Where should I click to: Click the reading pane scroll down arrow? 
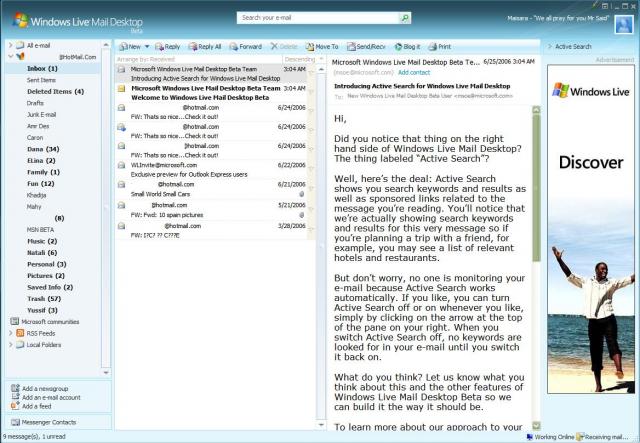pyautogui.click(x=536, y=426)
